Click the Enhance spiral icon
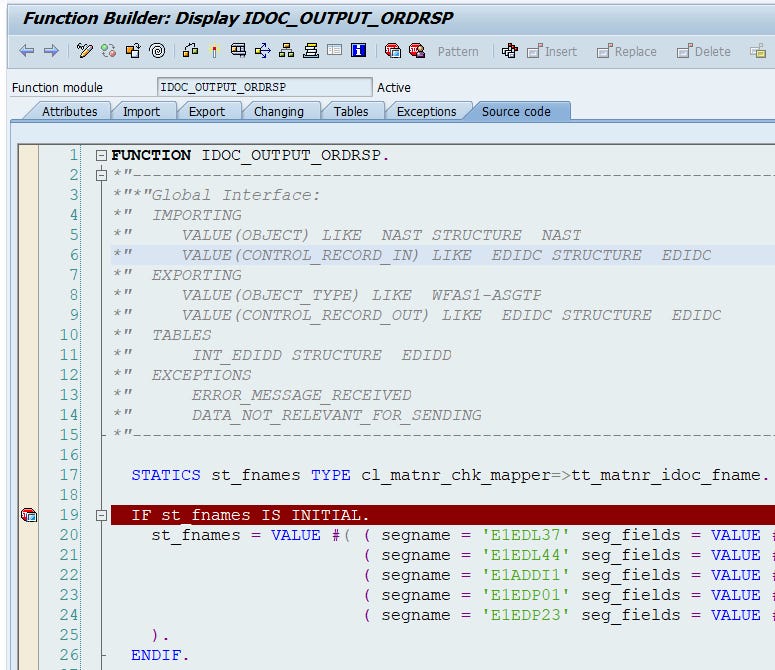The height and width of the screenshot is (670, 775). pos(157,50)
